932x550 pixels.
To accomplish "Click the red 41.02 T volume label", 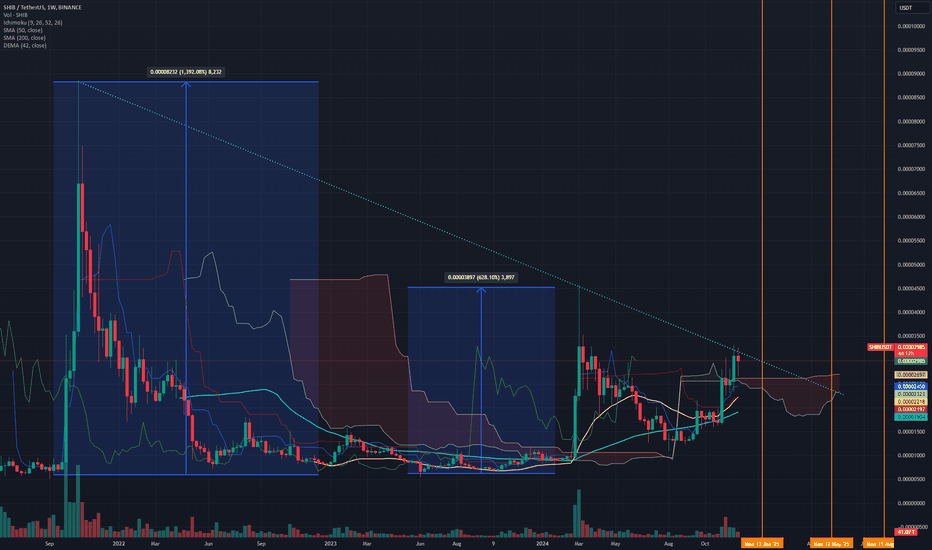I will click(x=906, y=532).
